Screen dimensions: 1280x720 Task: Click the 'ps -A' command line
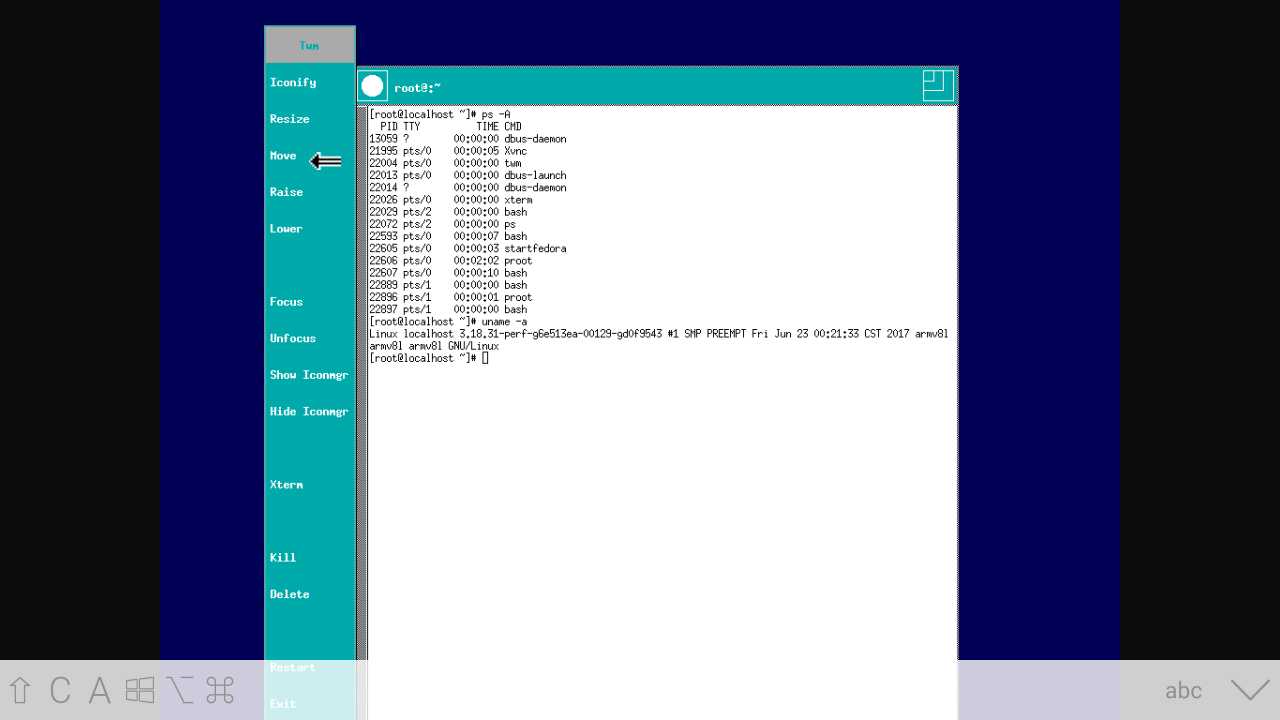point(440,114)
